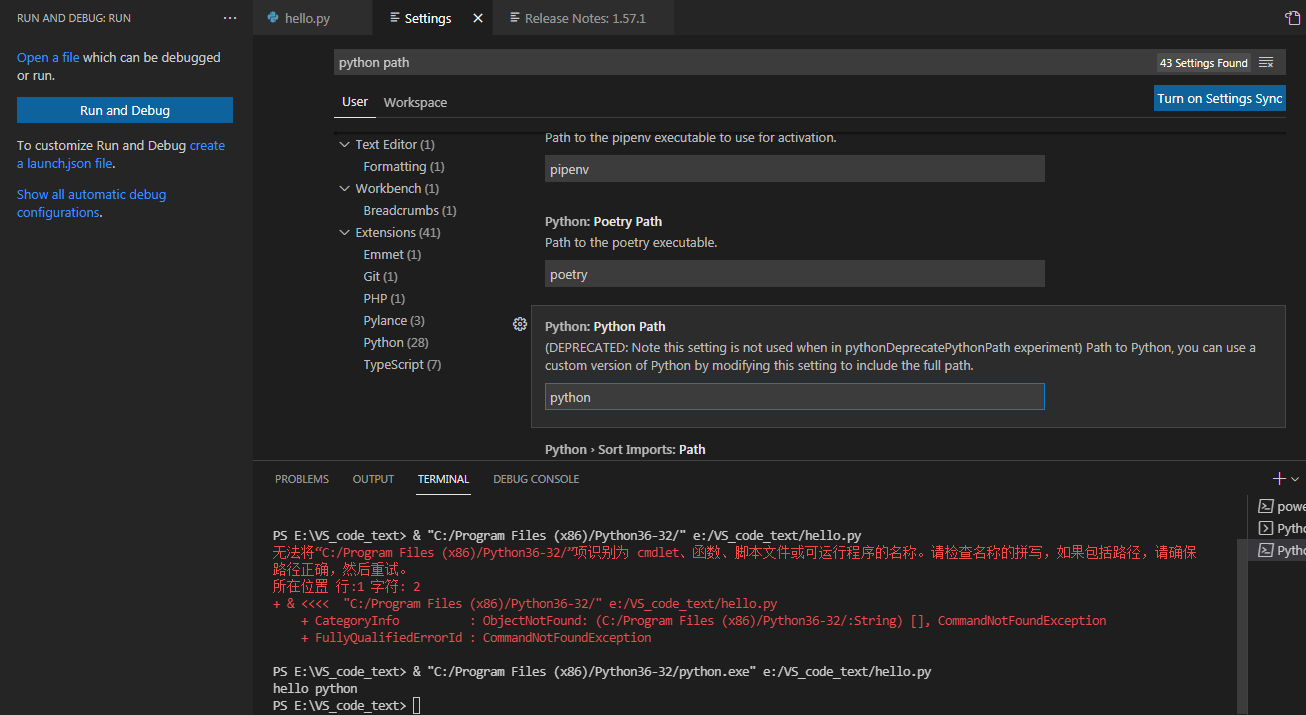Click Turn on Settings Sync button
The image size is (1306, 715).
[x=1219, y=98]
